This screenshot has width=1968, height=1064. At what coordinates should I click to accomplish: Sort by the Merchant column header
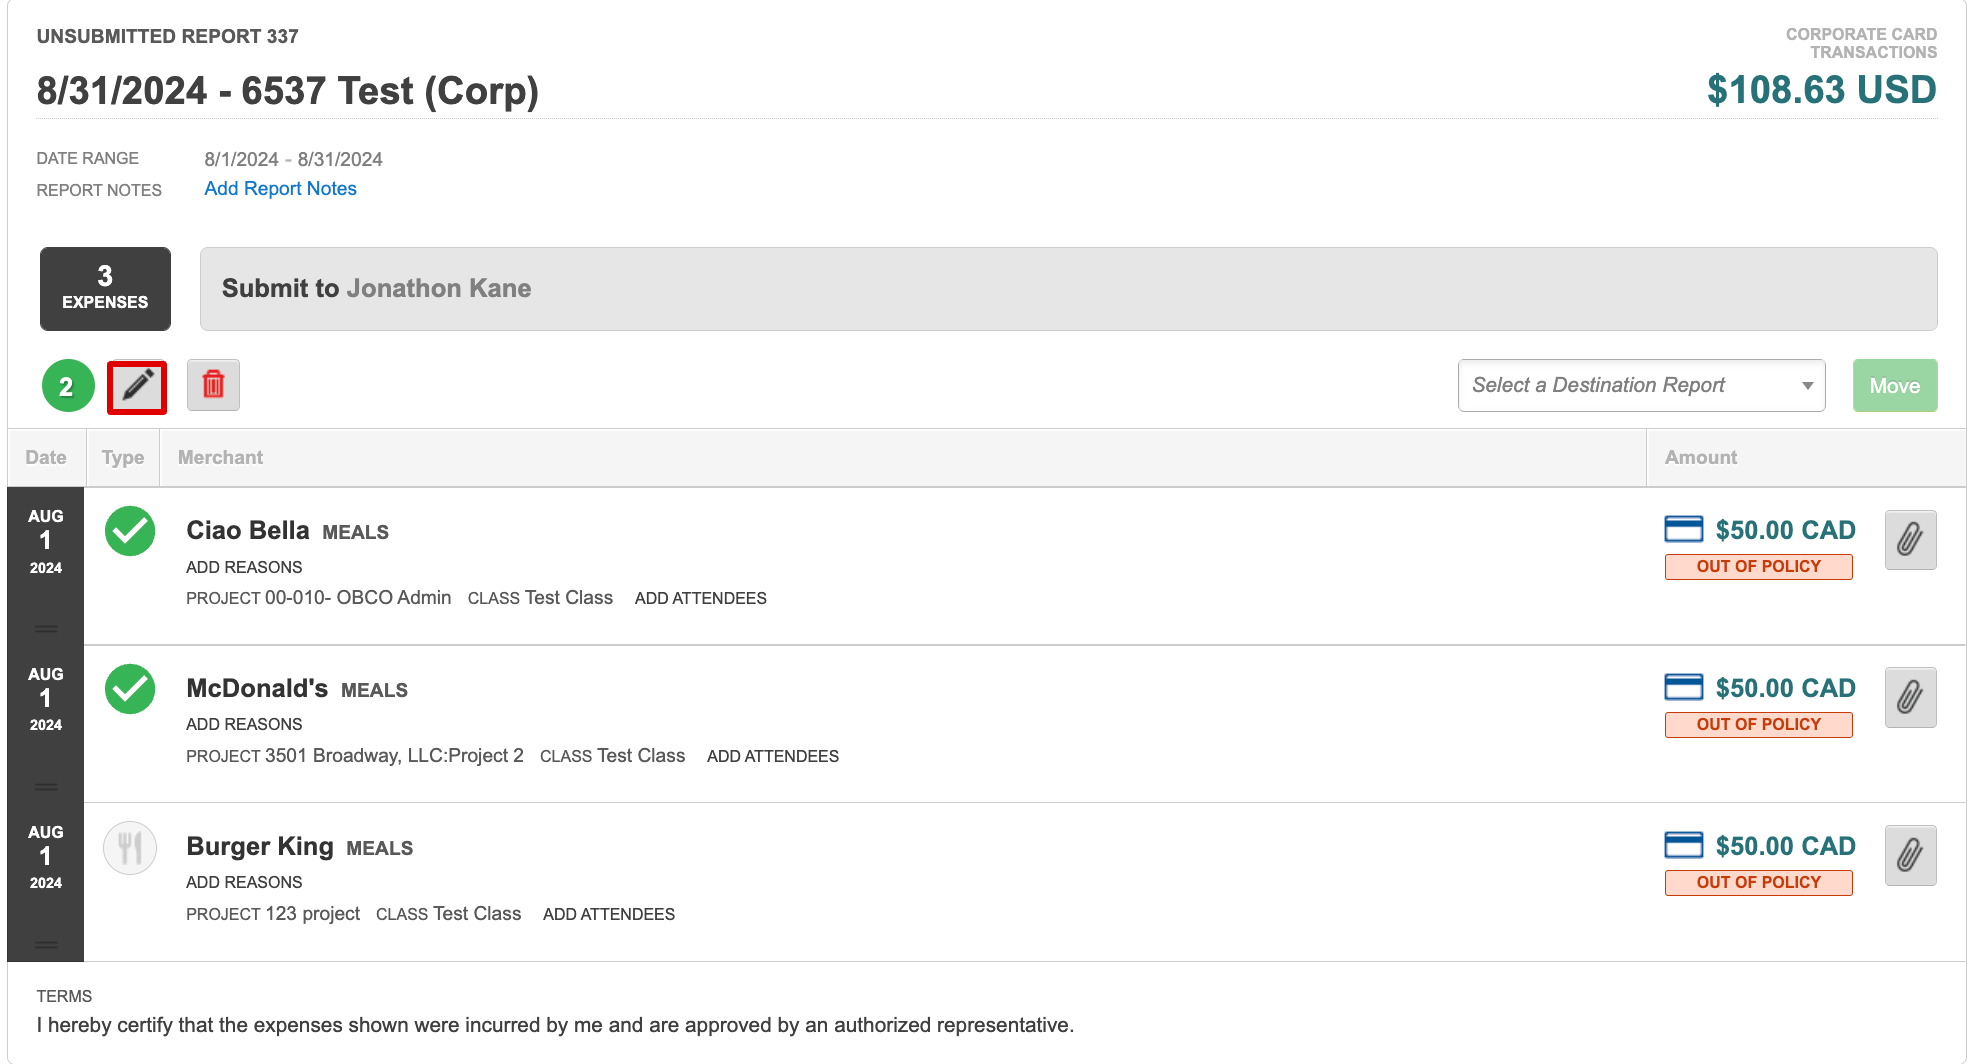[220, 457]
